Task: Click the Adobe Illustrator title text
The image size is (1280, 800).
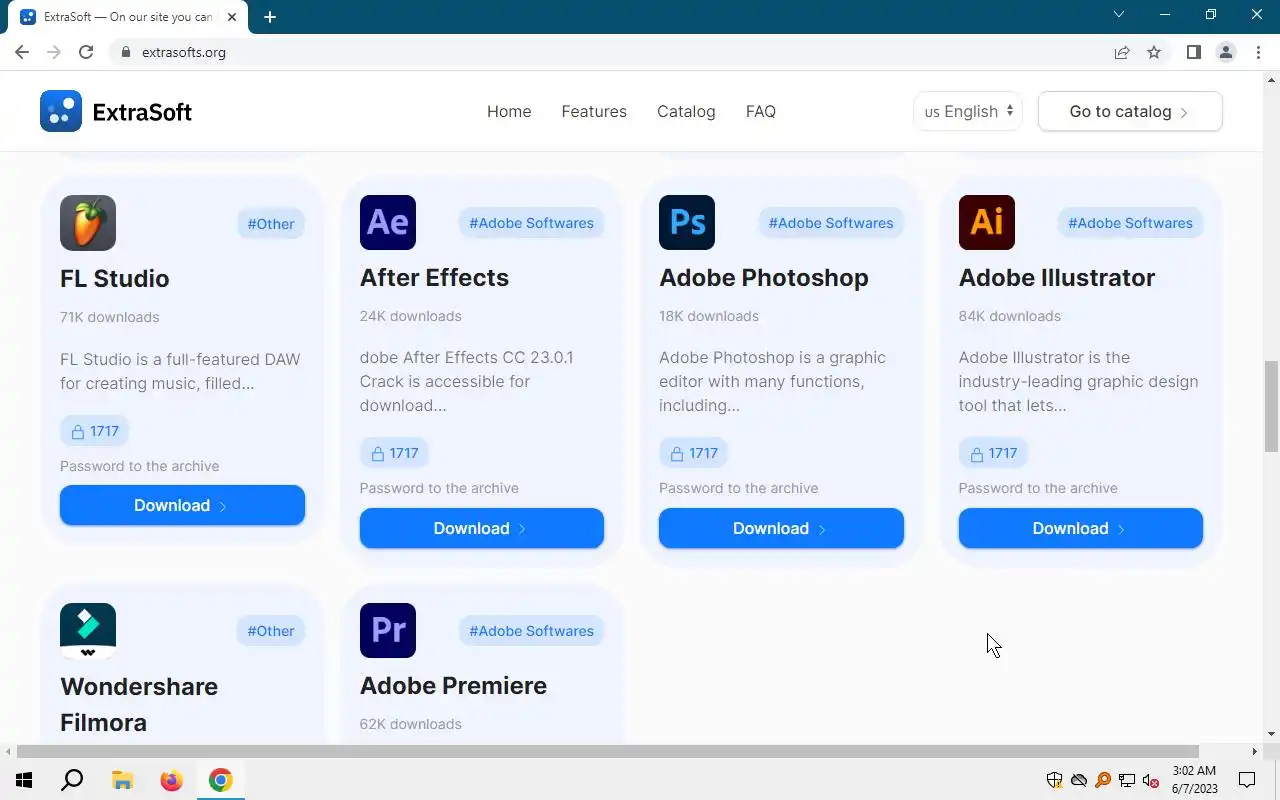Action: [x=1057, y=277]
